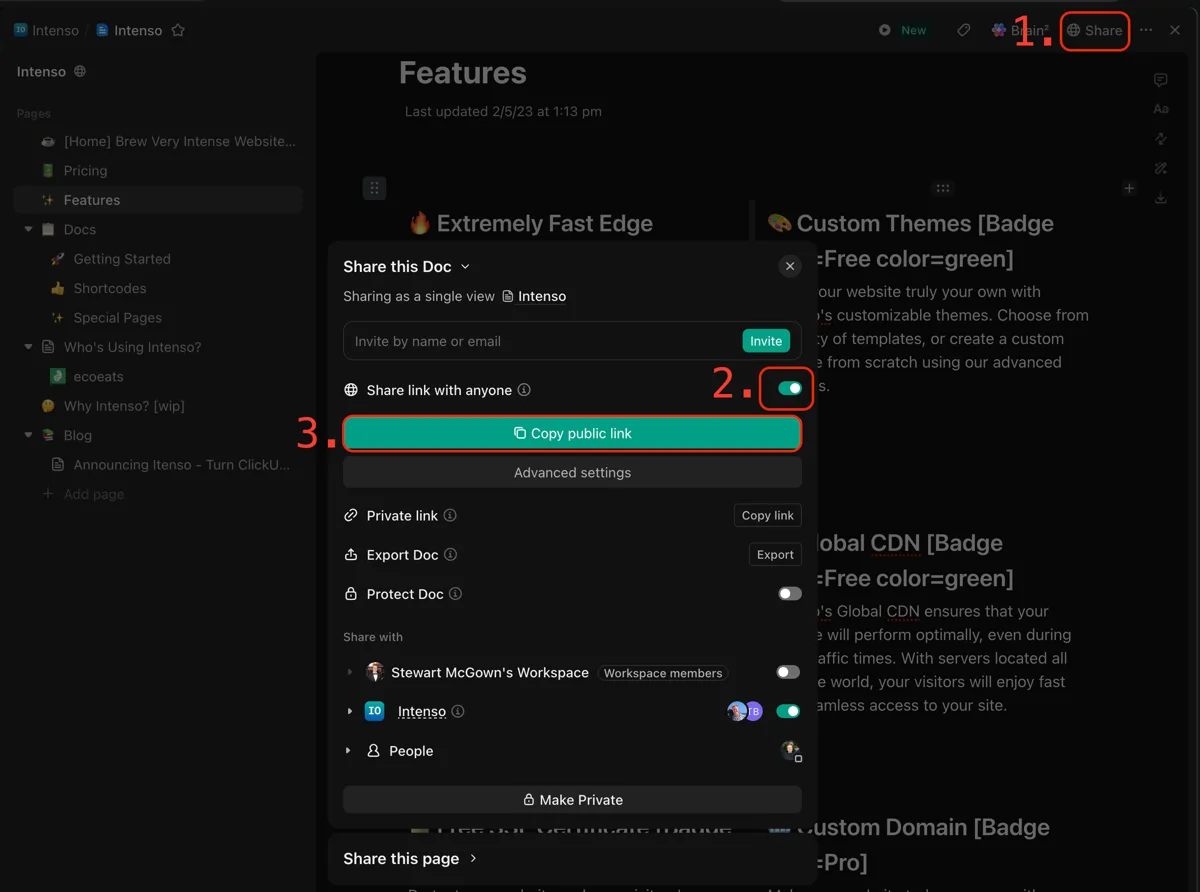Collapse the Docs page group

click(x=28, y=230)
